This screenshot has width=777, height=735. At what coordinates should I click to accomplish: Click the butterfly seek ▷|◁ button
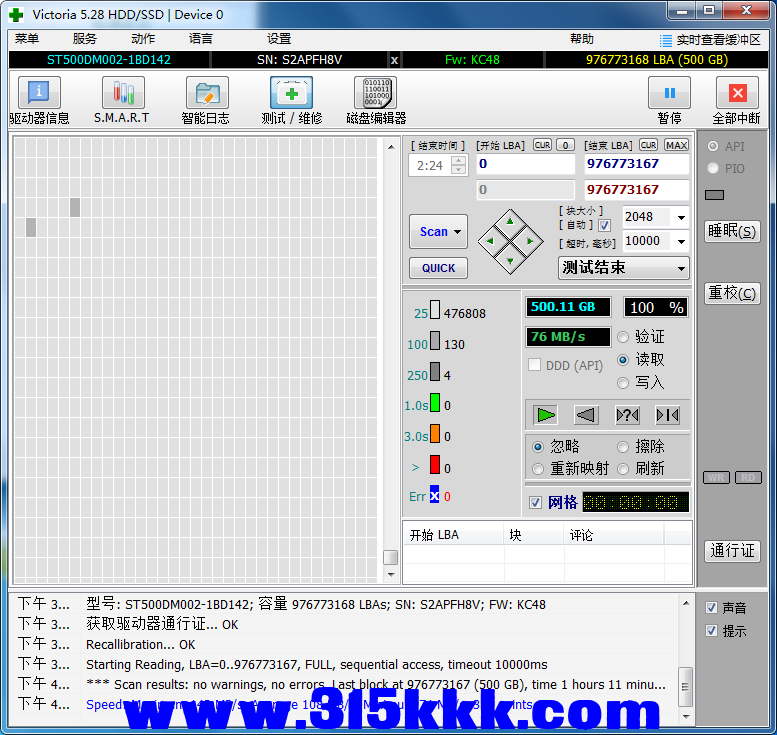(667, 415)
